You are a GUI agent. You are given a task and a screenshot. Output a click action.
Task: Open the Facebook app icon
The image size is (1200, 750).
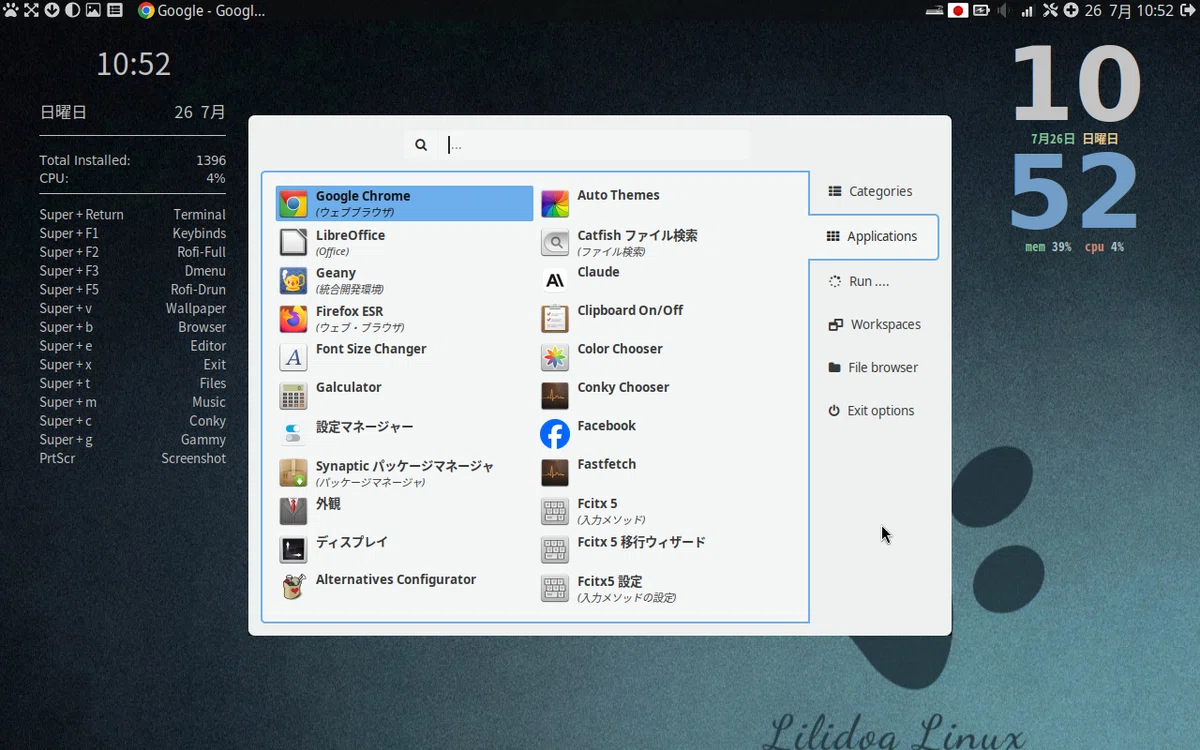555,434
